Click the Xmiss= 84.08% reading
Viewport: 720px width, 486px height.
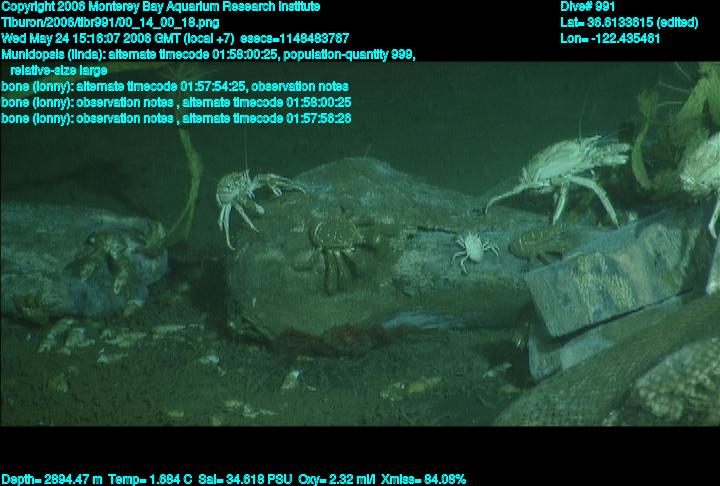[423, 479]
